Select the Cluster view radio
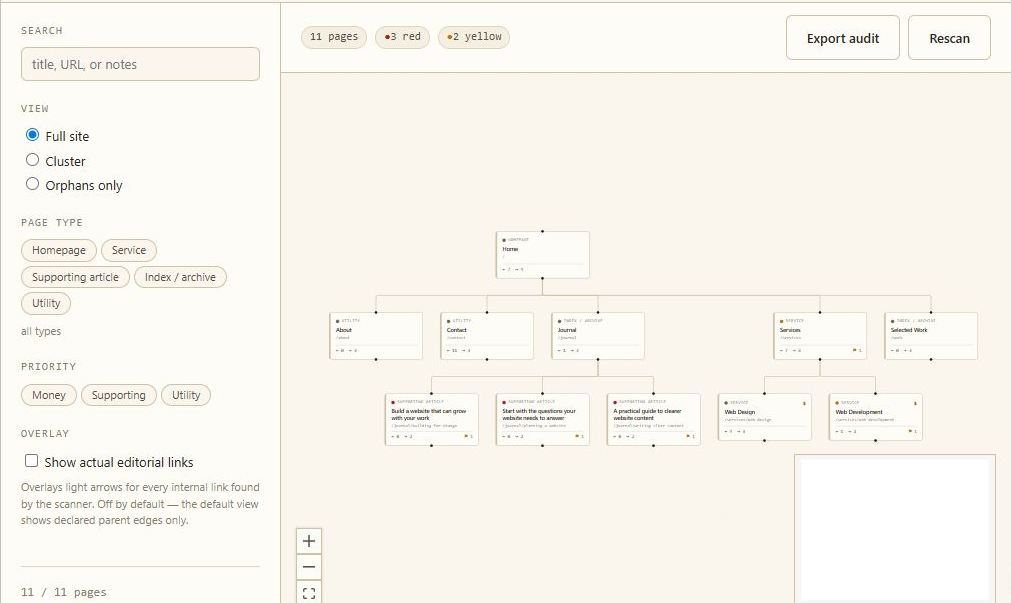Image resolution: width=1011 pixels, height=603 pixels. (32, 159)
